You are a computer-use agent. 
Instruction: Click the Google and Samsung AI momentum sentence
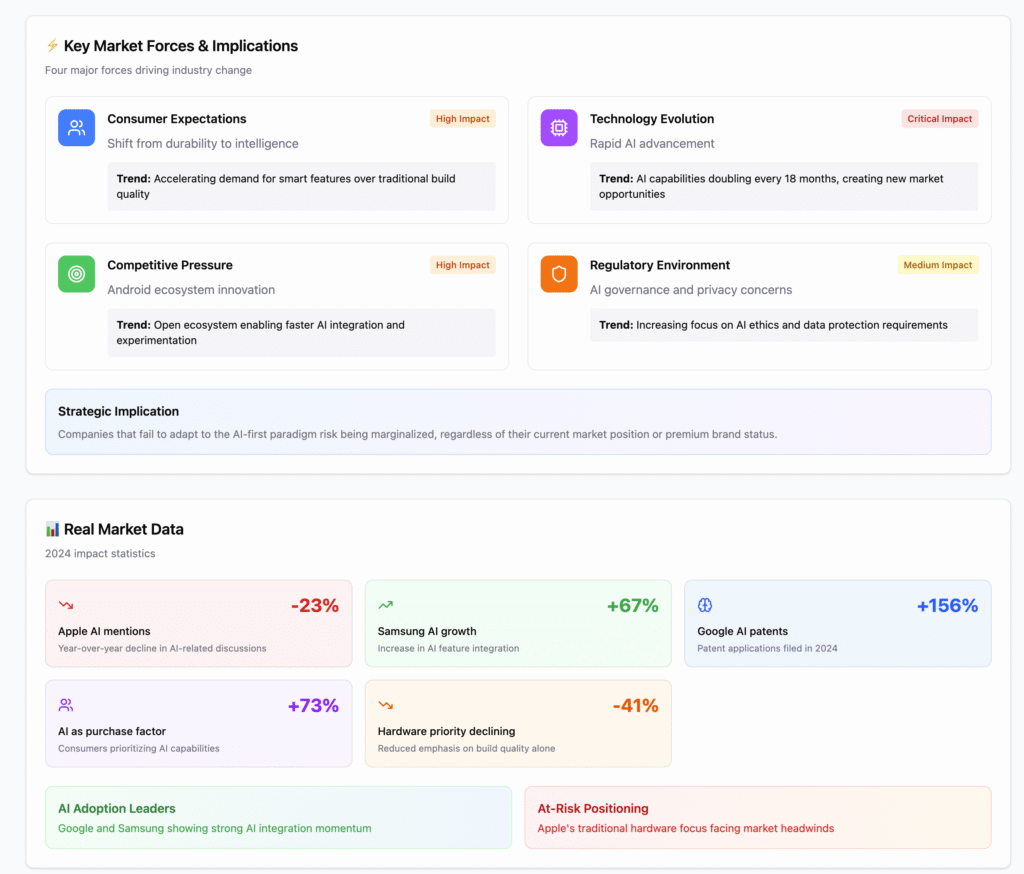tap(215, 828)
